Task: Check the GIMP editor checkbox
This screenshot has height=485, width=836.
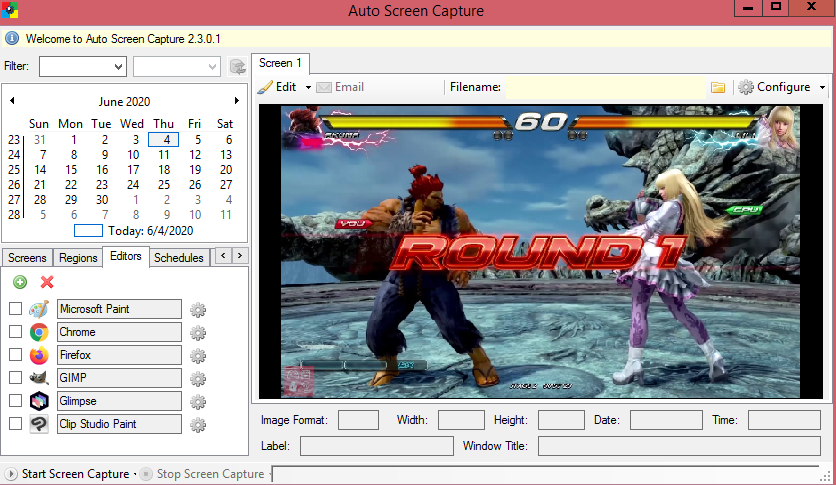Action: click(x=15, y=377)
